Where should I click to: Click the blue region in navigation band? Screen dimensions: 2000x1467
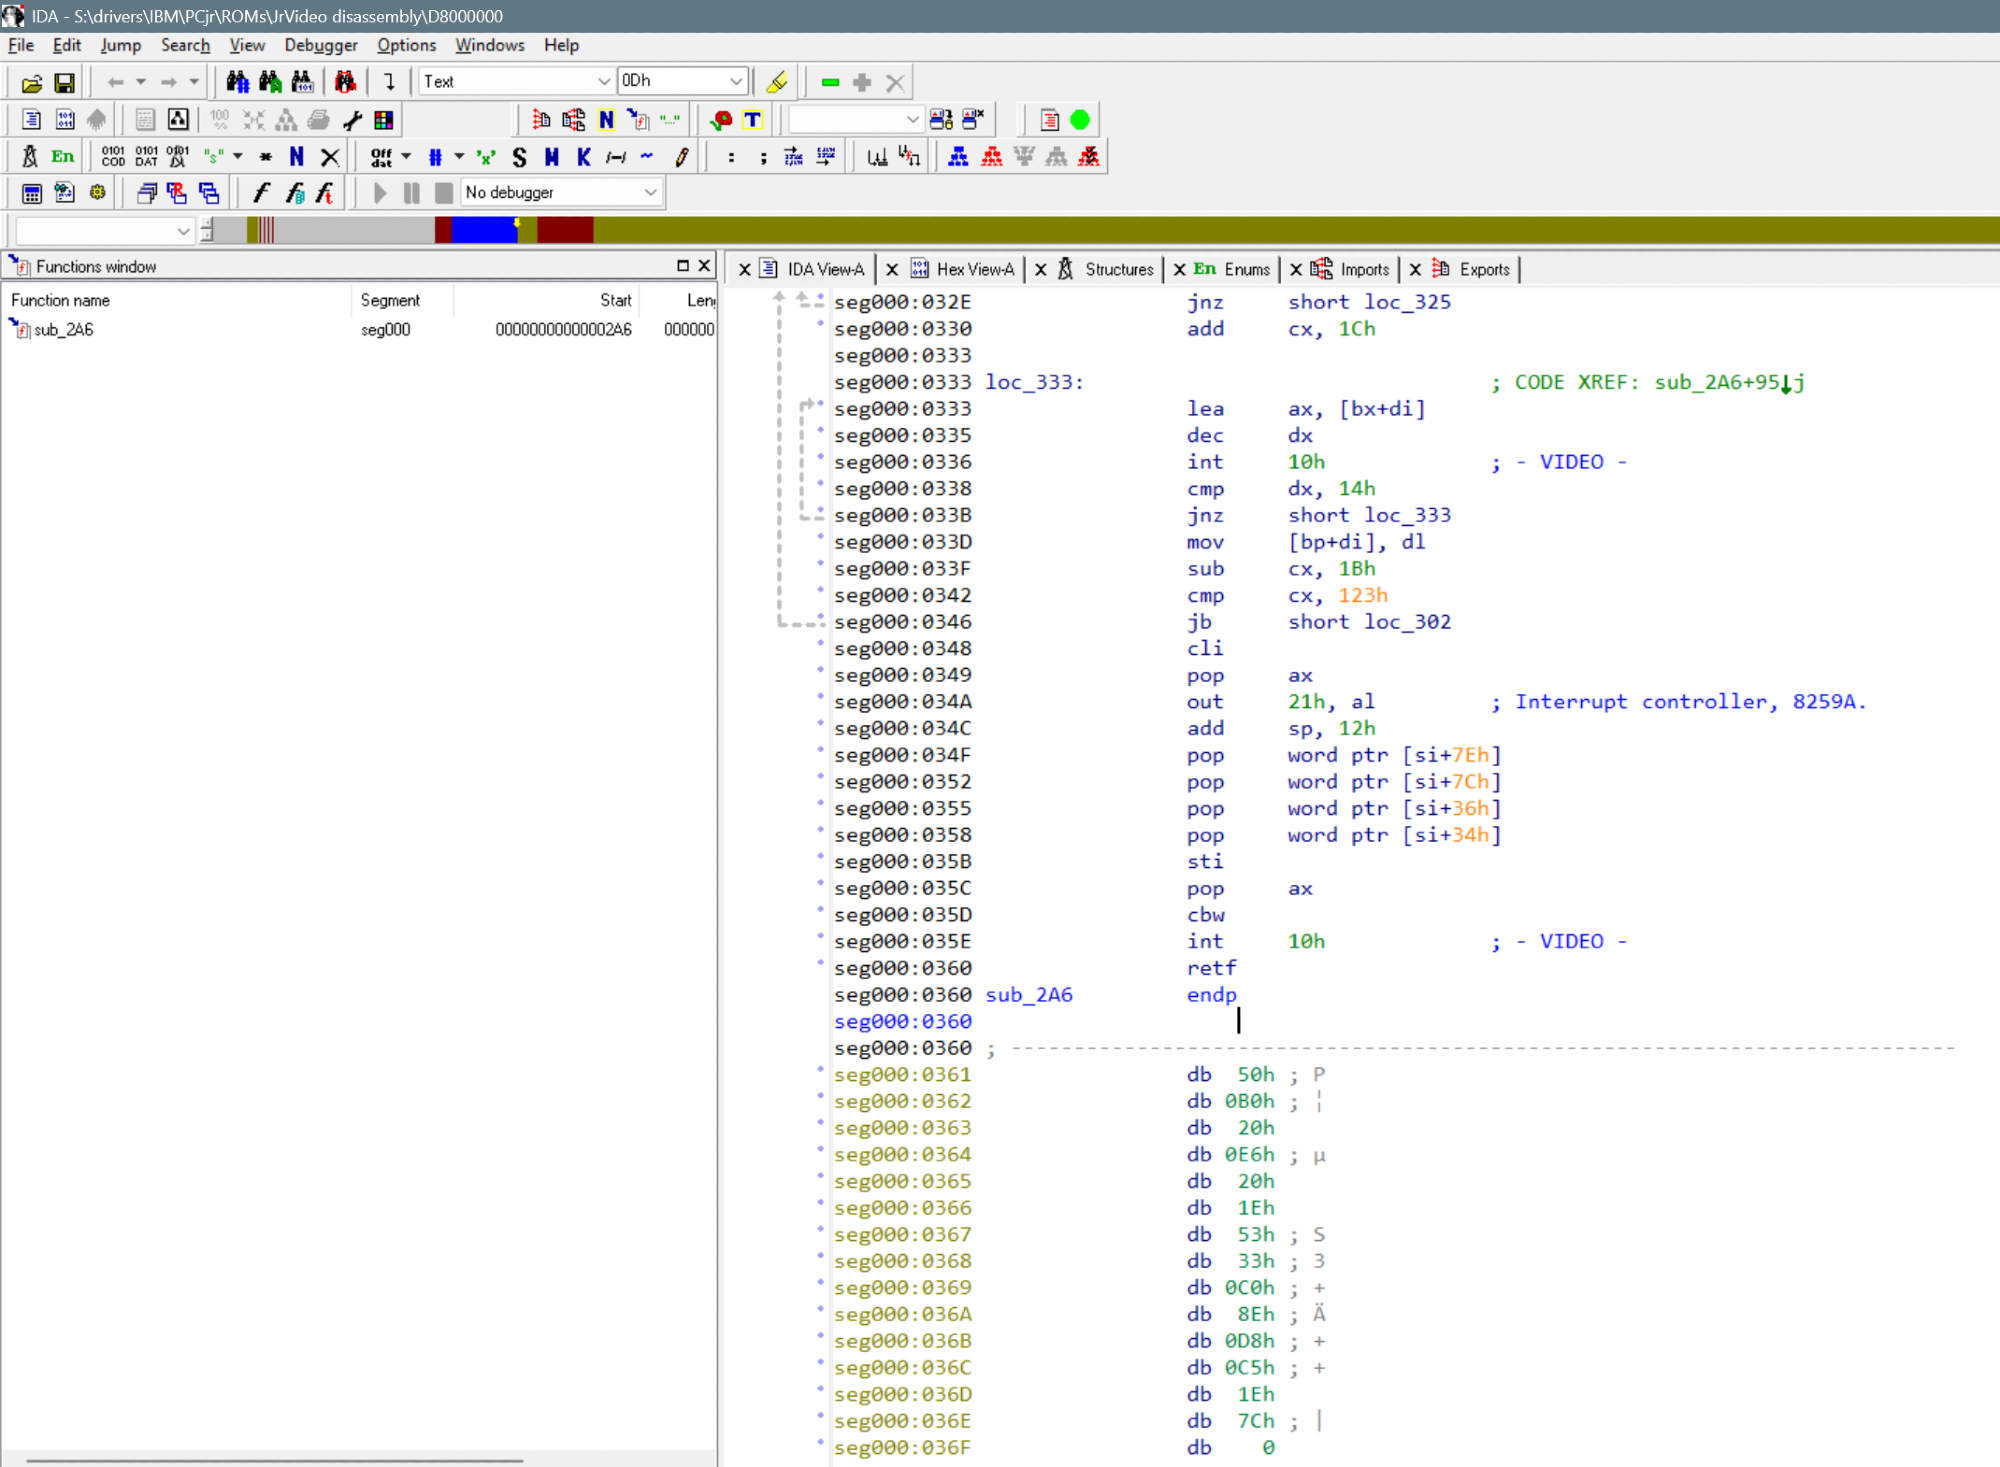pyautogui.click(x=482, y=231)
